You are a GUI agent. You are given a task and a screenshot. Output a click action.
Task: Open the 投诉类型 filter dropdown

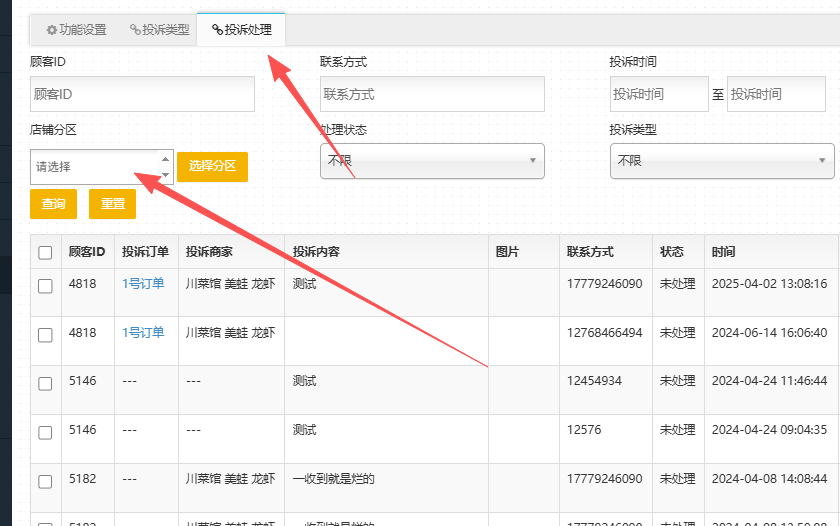(722, 161)
